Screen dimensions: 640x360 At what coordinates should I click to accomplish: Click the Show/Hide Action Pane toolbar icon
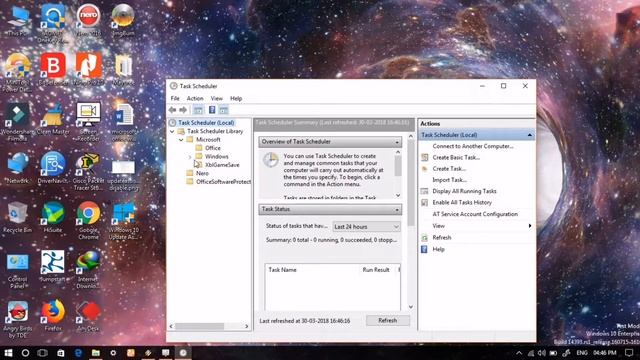coord(224,110)
